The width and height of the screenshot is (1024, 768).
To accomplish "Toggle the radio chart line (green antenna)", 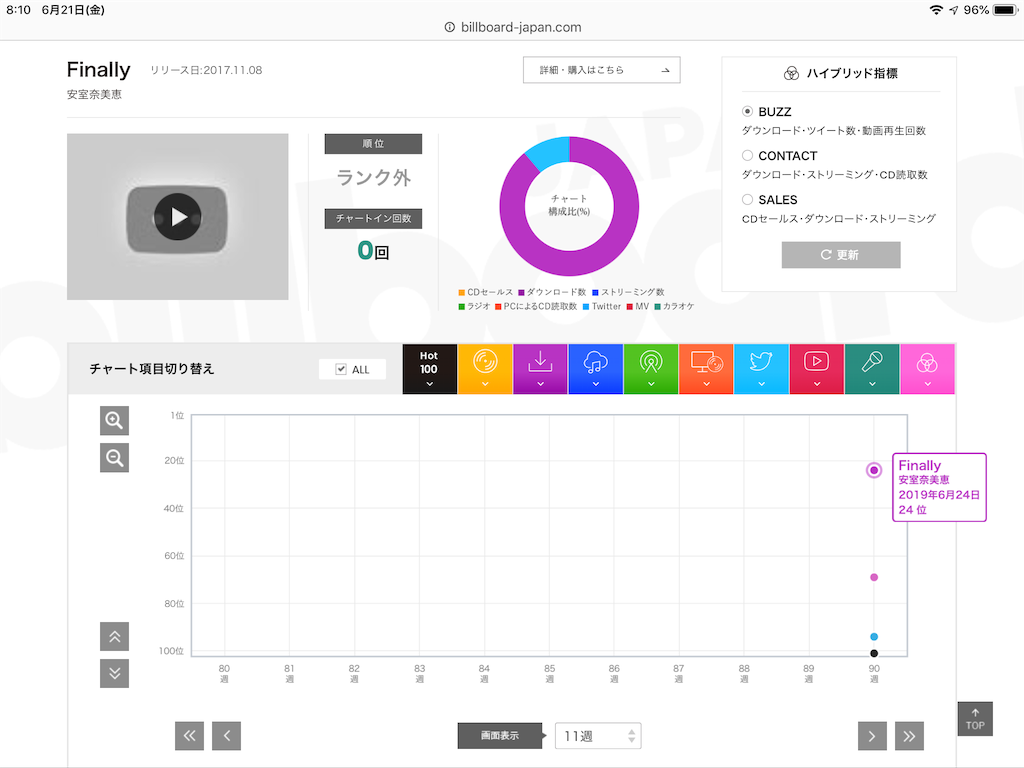I will [651, 369].
